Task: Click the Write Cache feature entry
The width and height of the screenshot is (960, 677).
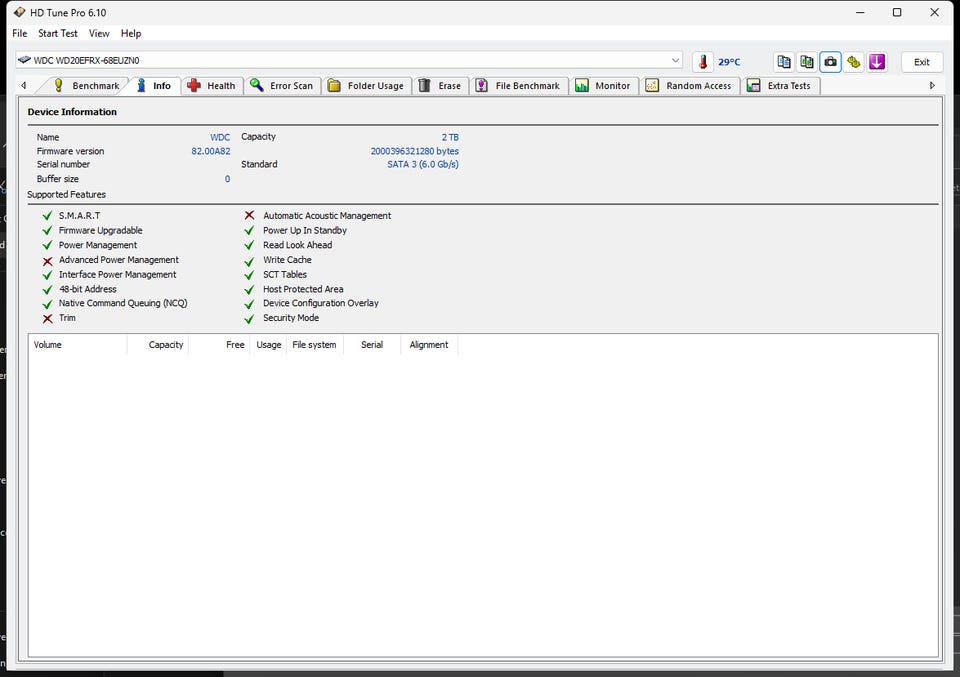Action: pos(287,260)
